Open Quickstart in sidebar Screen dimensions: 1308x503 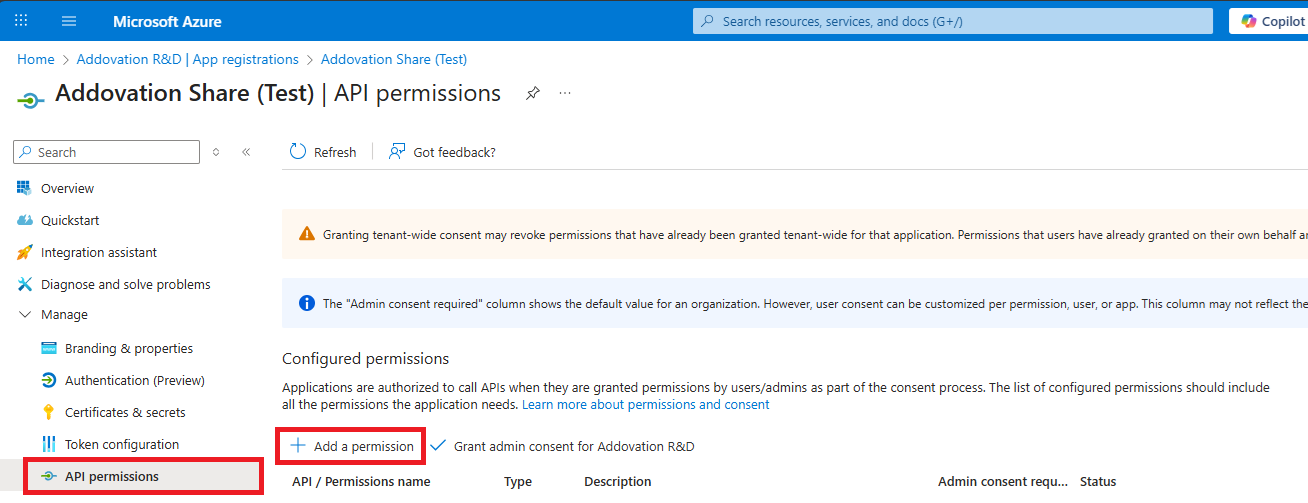(70, 220)
